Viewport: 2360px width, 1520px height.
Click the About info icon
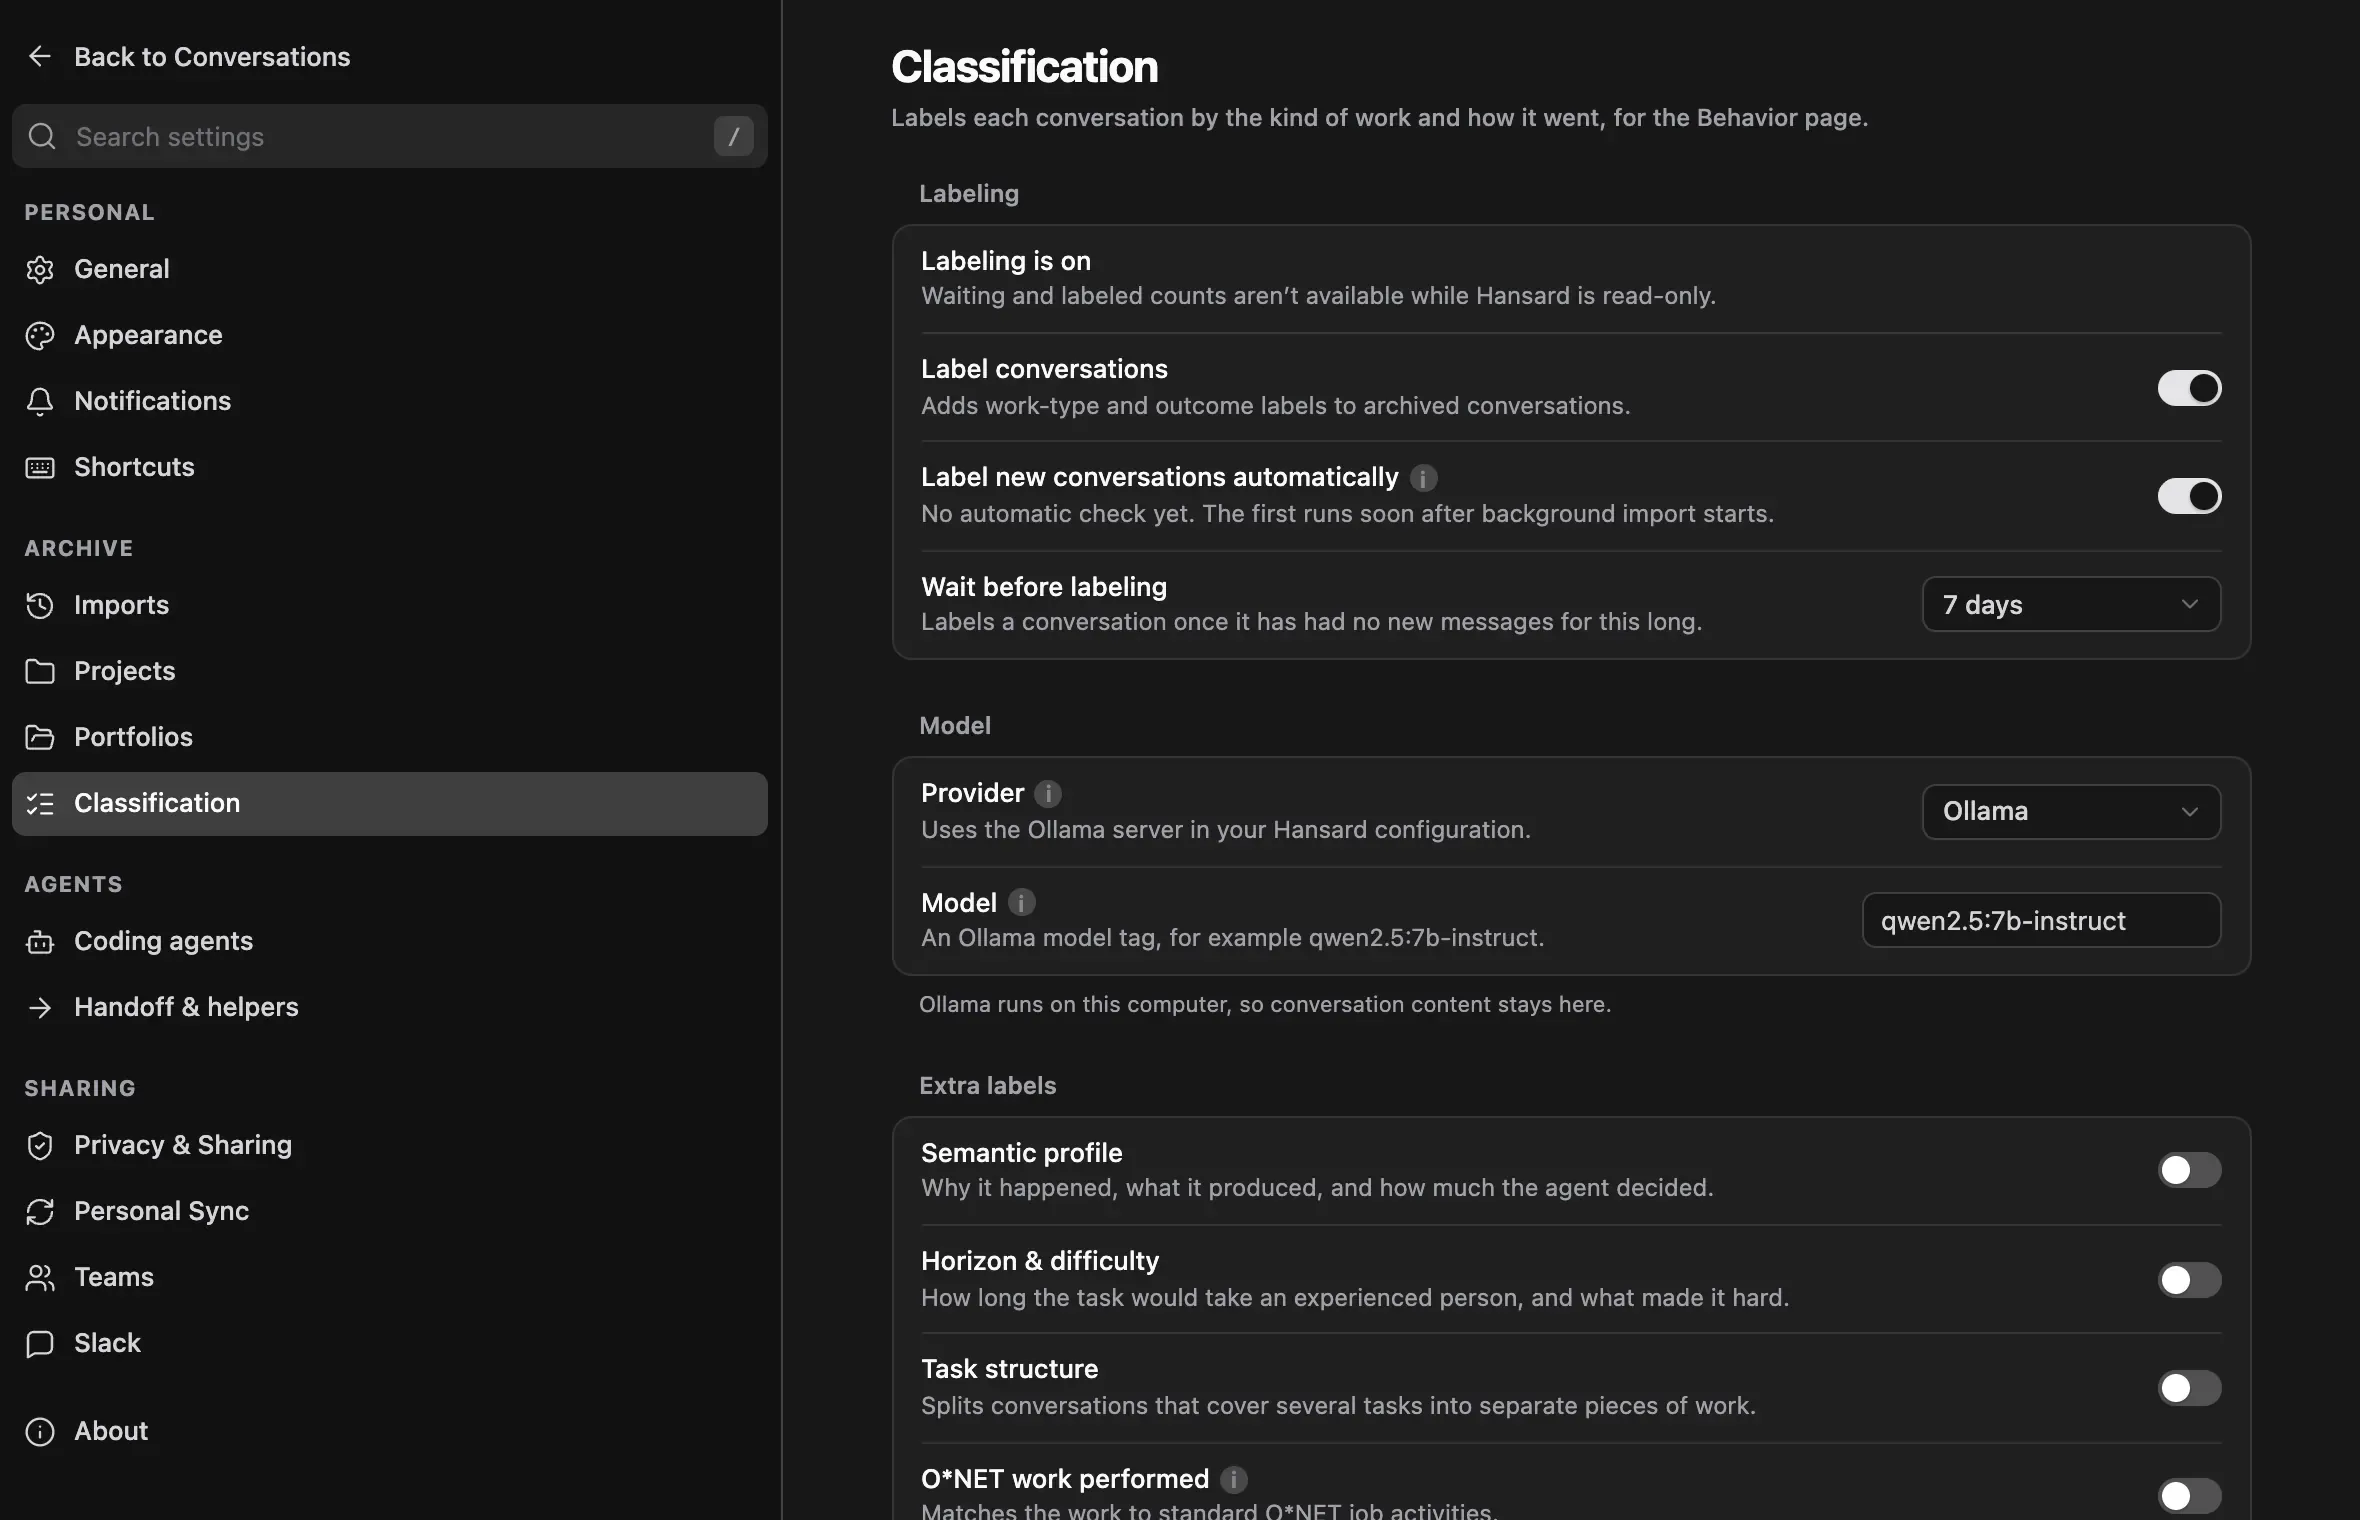[40, 1431]
